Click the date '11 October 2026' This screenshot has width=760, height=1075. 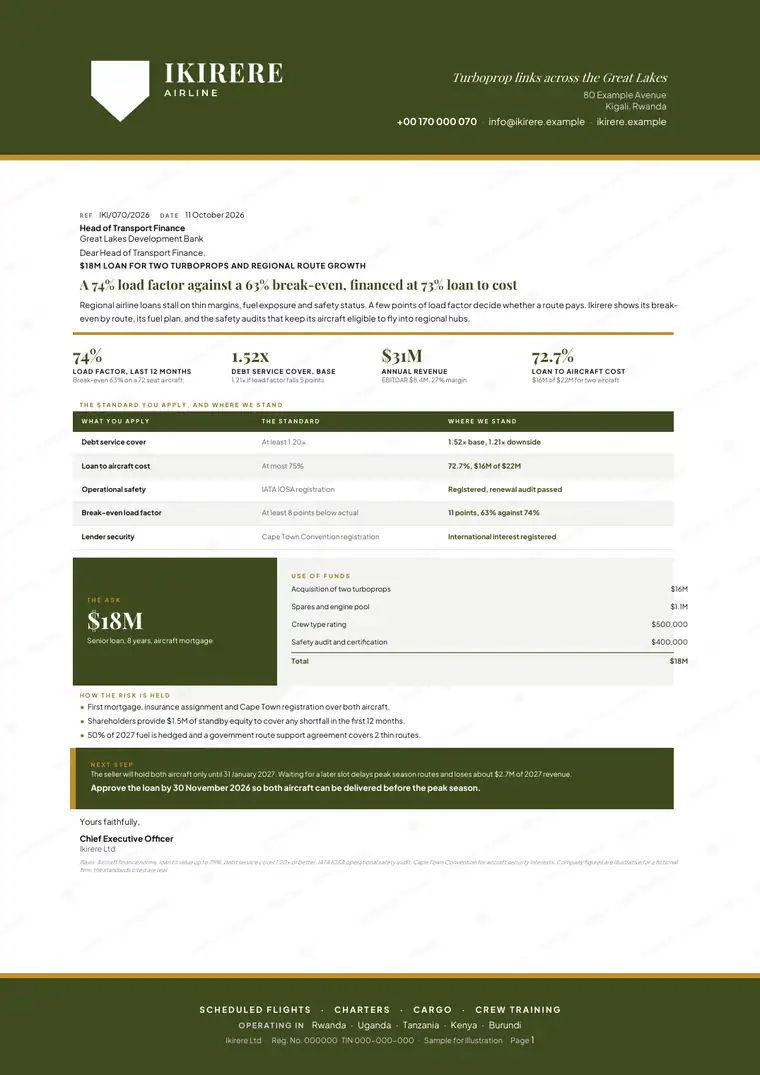pyautogui.click(x=214, y=215)
